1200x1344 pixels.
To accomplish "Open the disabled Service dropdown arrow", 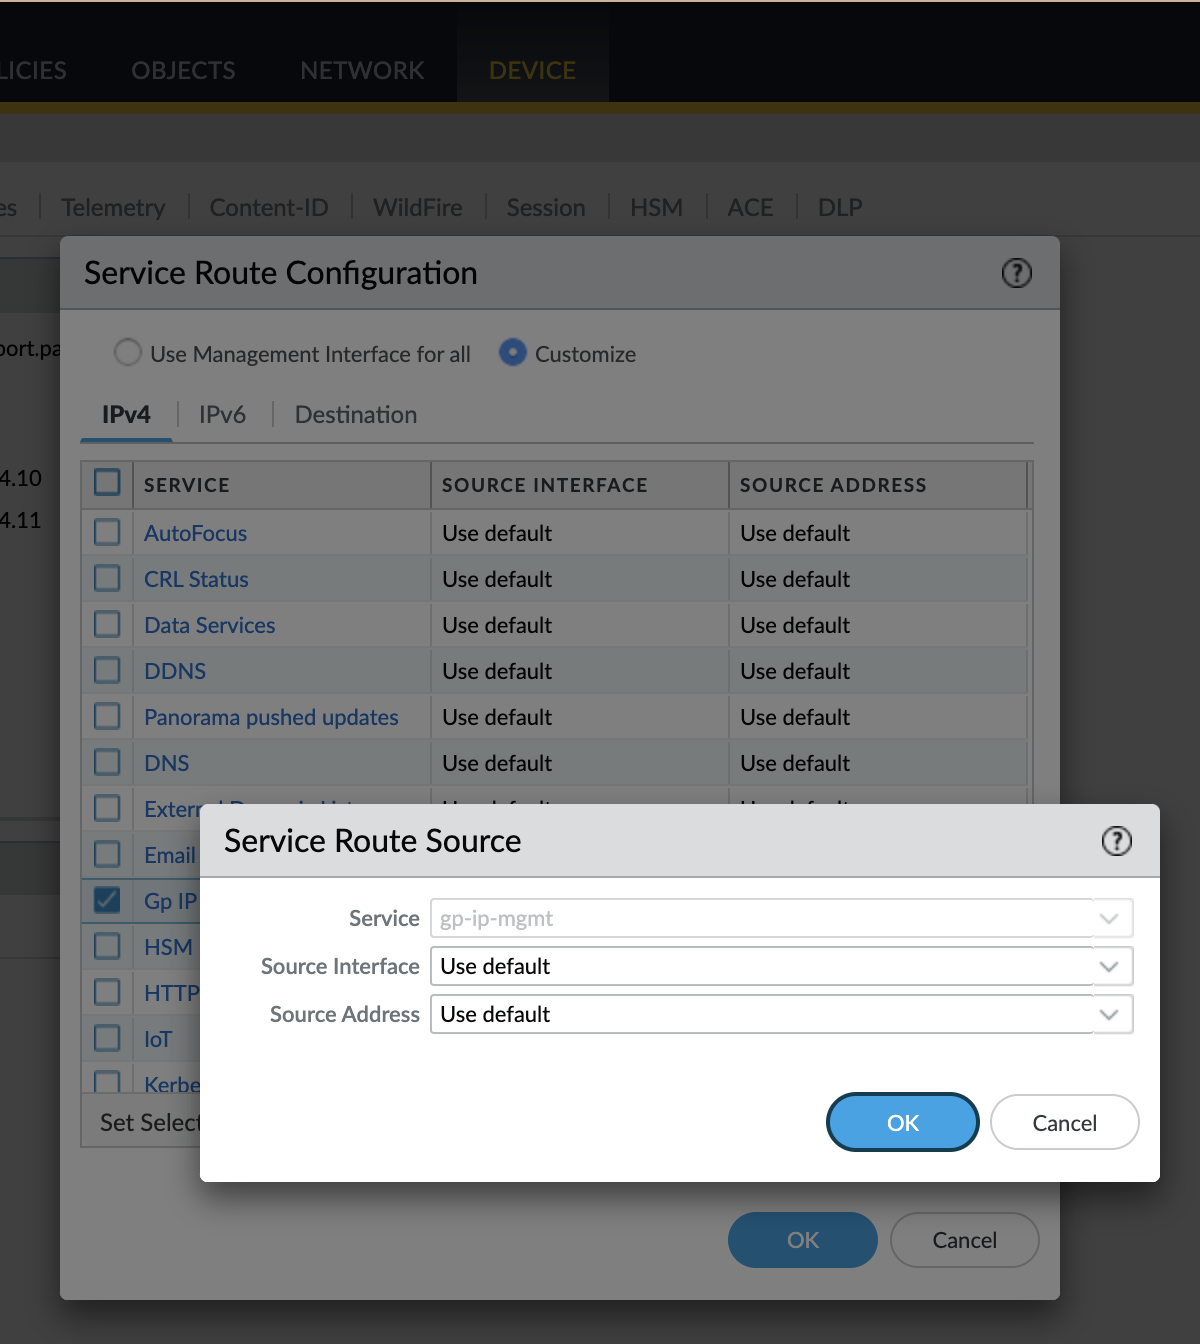I will coord(1108,918).
